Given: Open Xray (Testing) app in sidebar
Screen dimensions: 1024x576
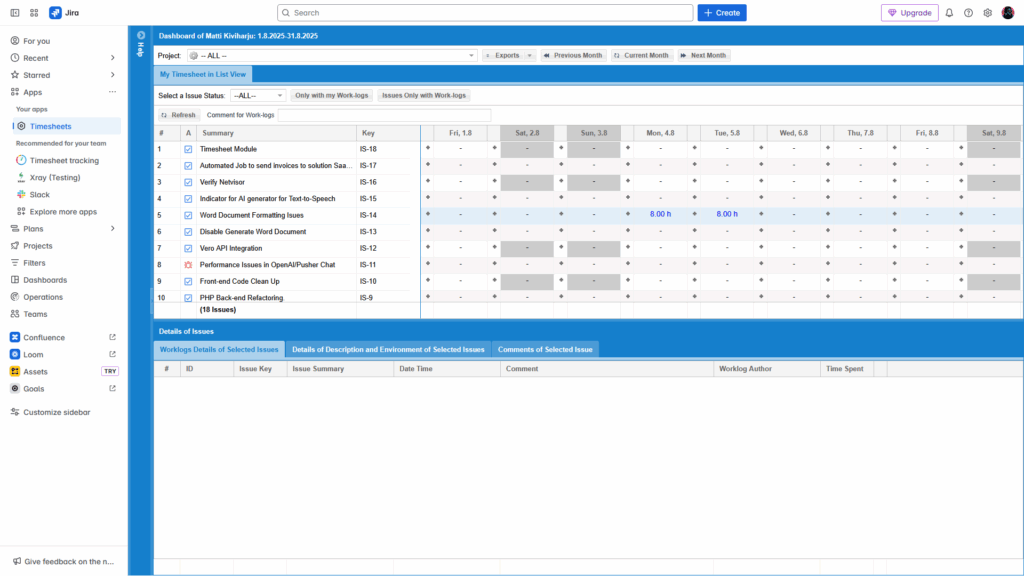Looking at the screenshot, I should click(55, 177).
